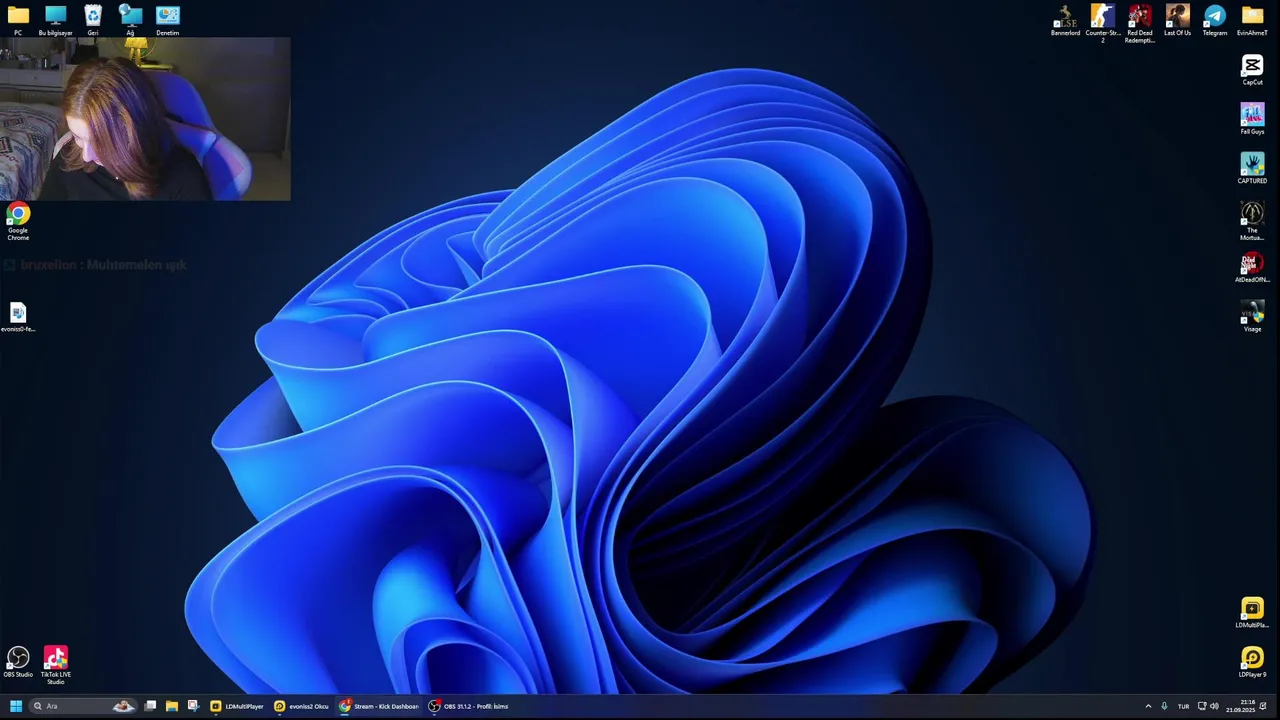Open the evoniss file on desktop
This screenshot has width=1280, height=720.
tap(18, 318)
